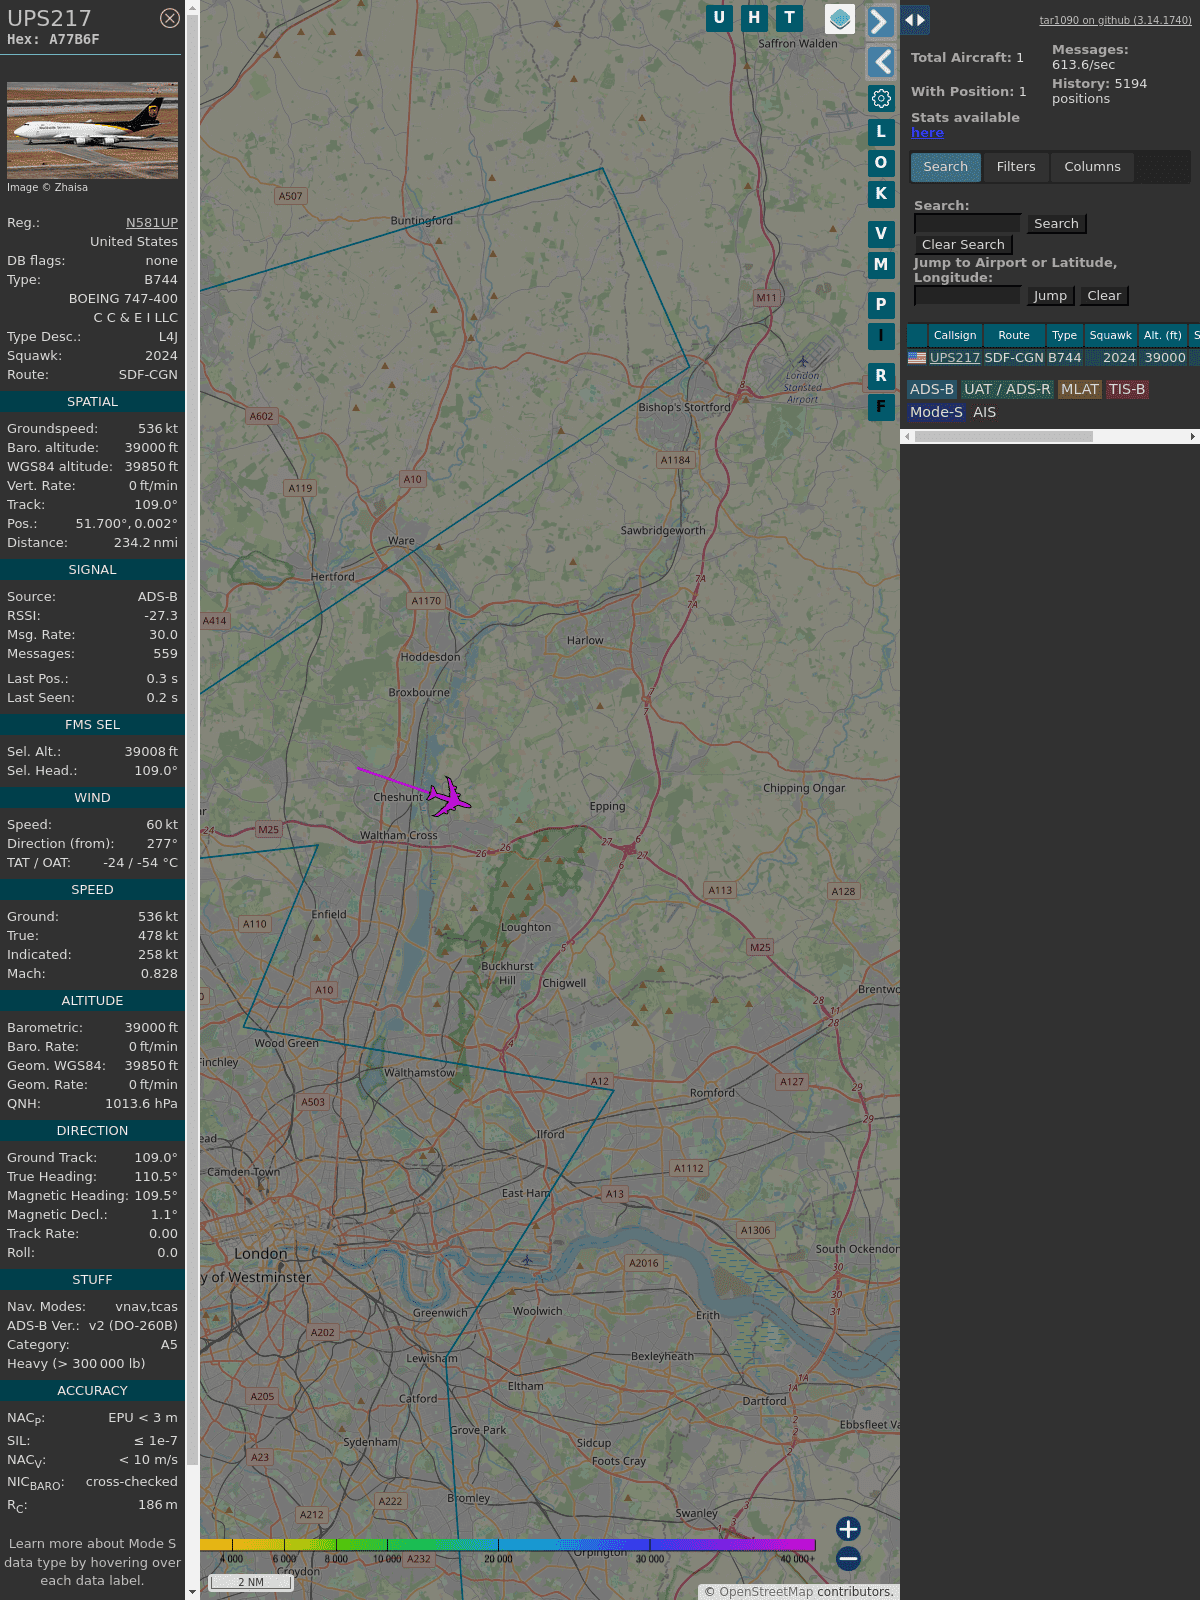Toggle the I map button

point(881,336)
